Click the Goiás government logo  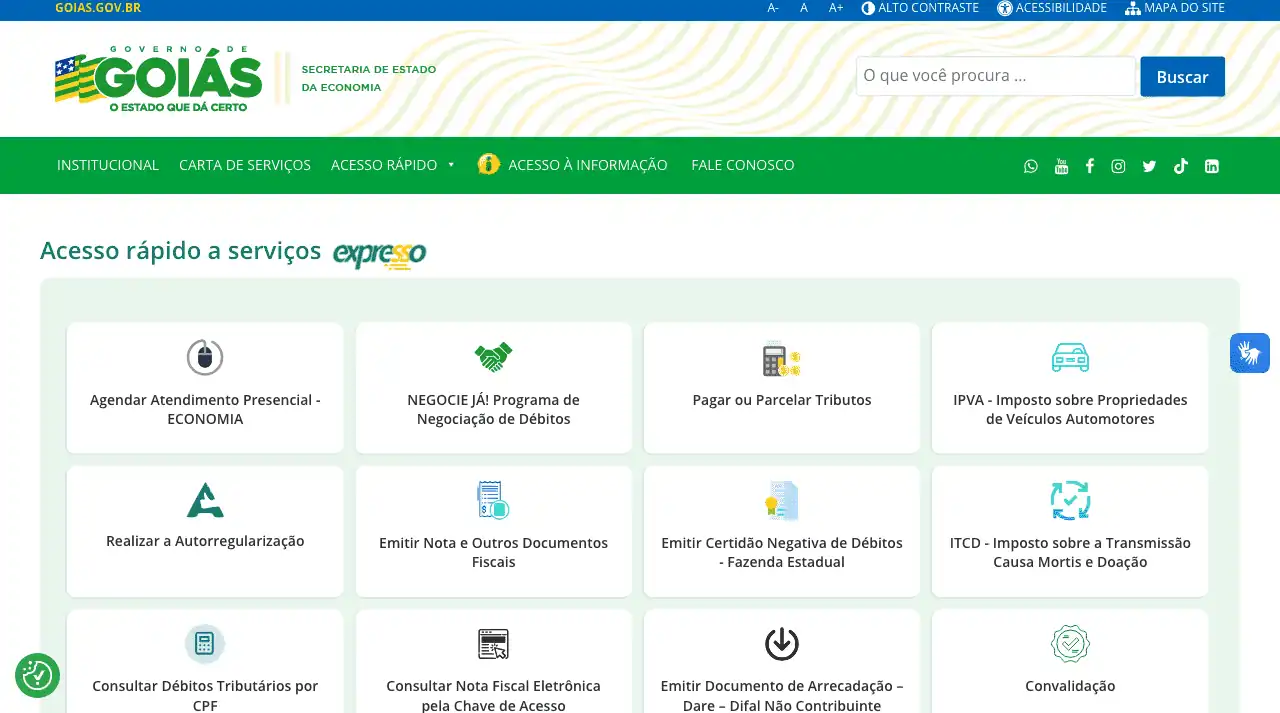pos(158,78)
